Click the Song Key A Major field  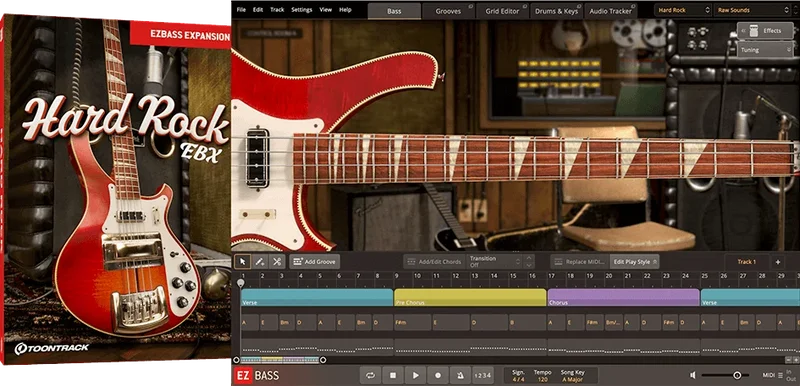click(x=572, y=376)
